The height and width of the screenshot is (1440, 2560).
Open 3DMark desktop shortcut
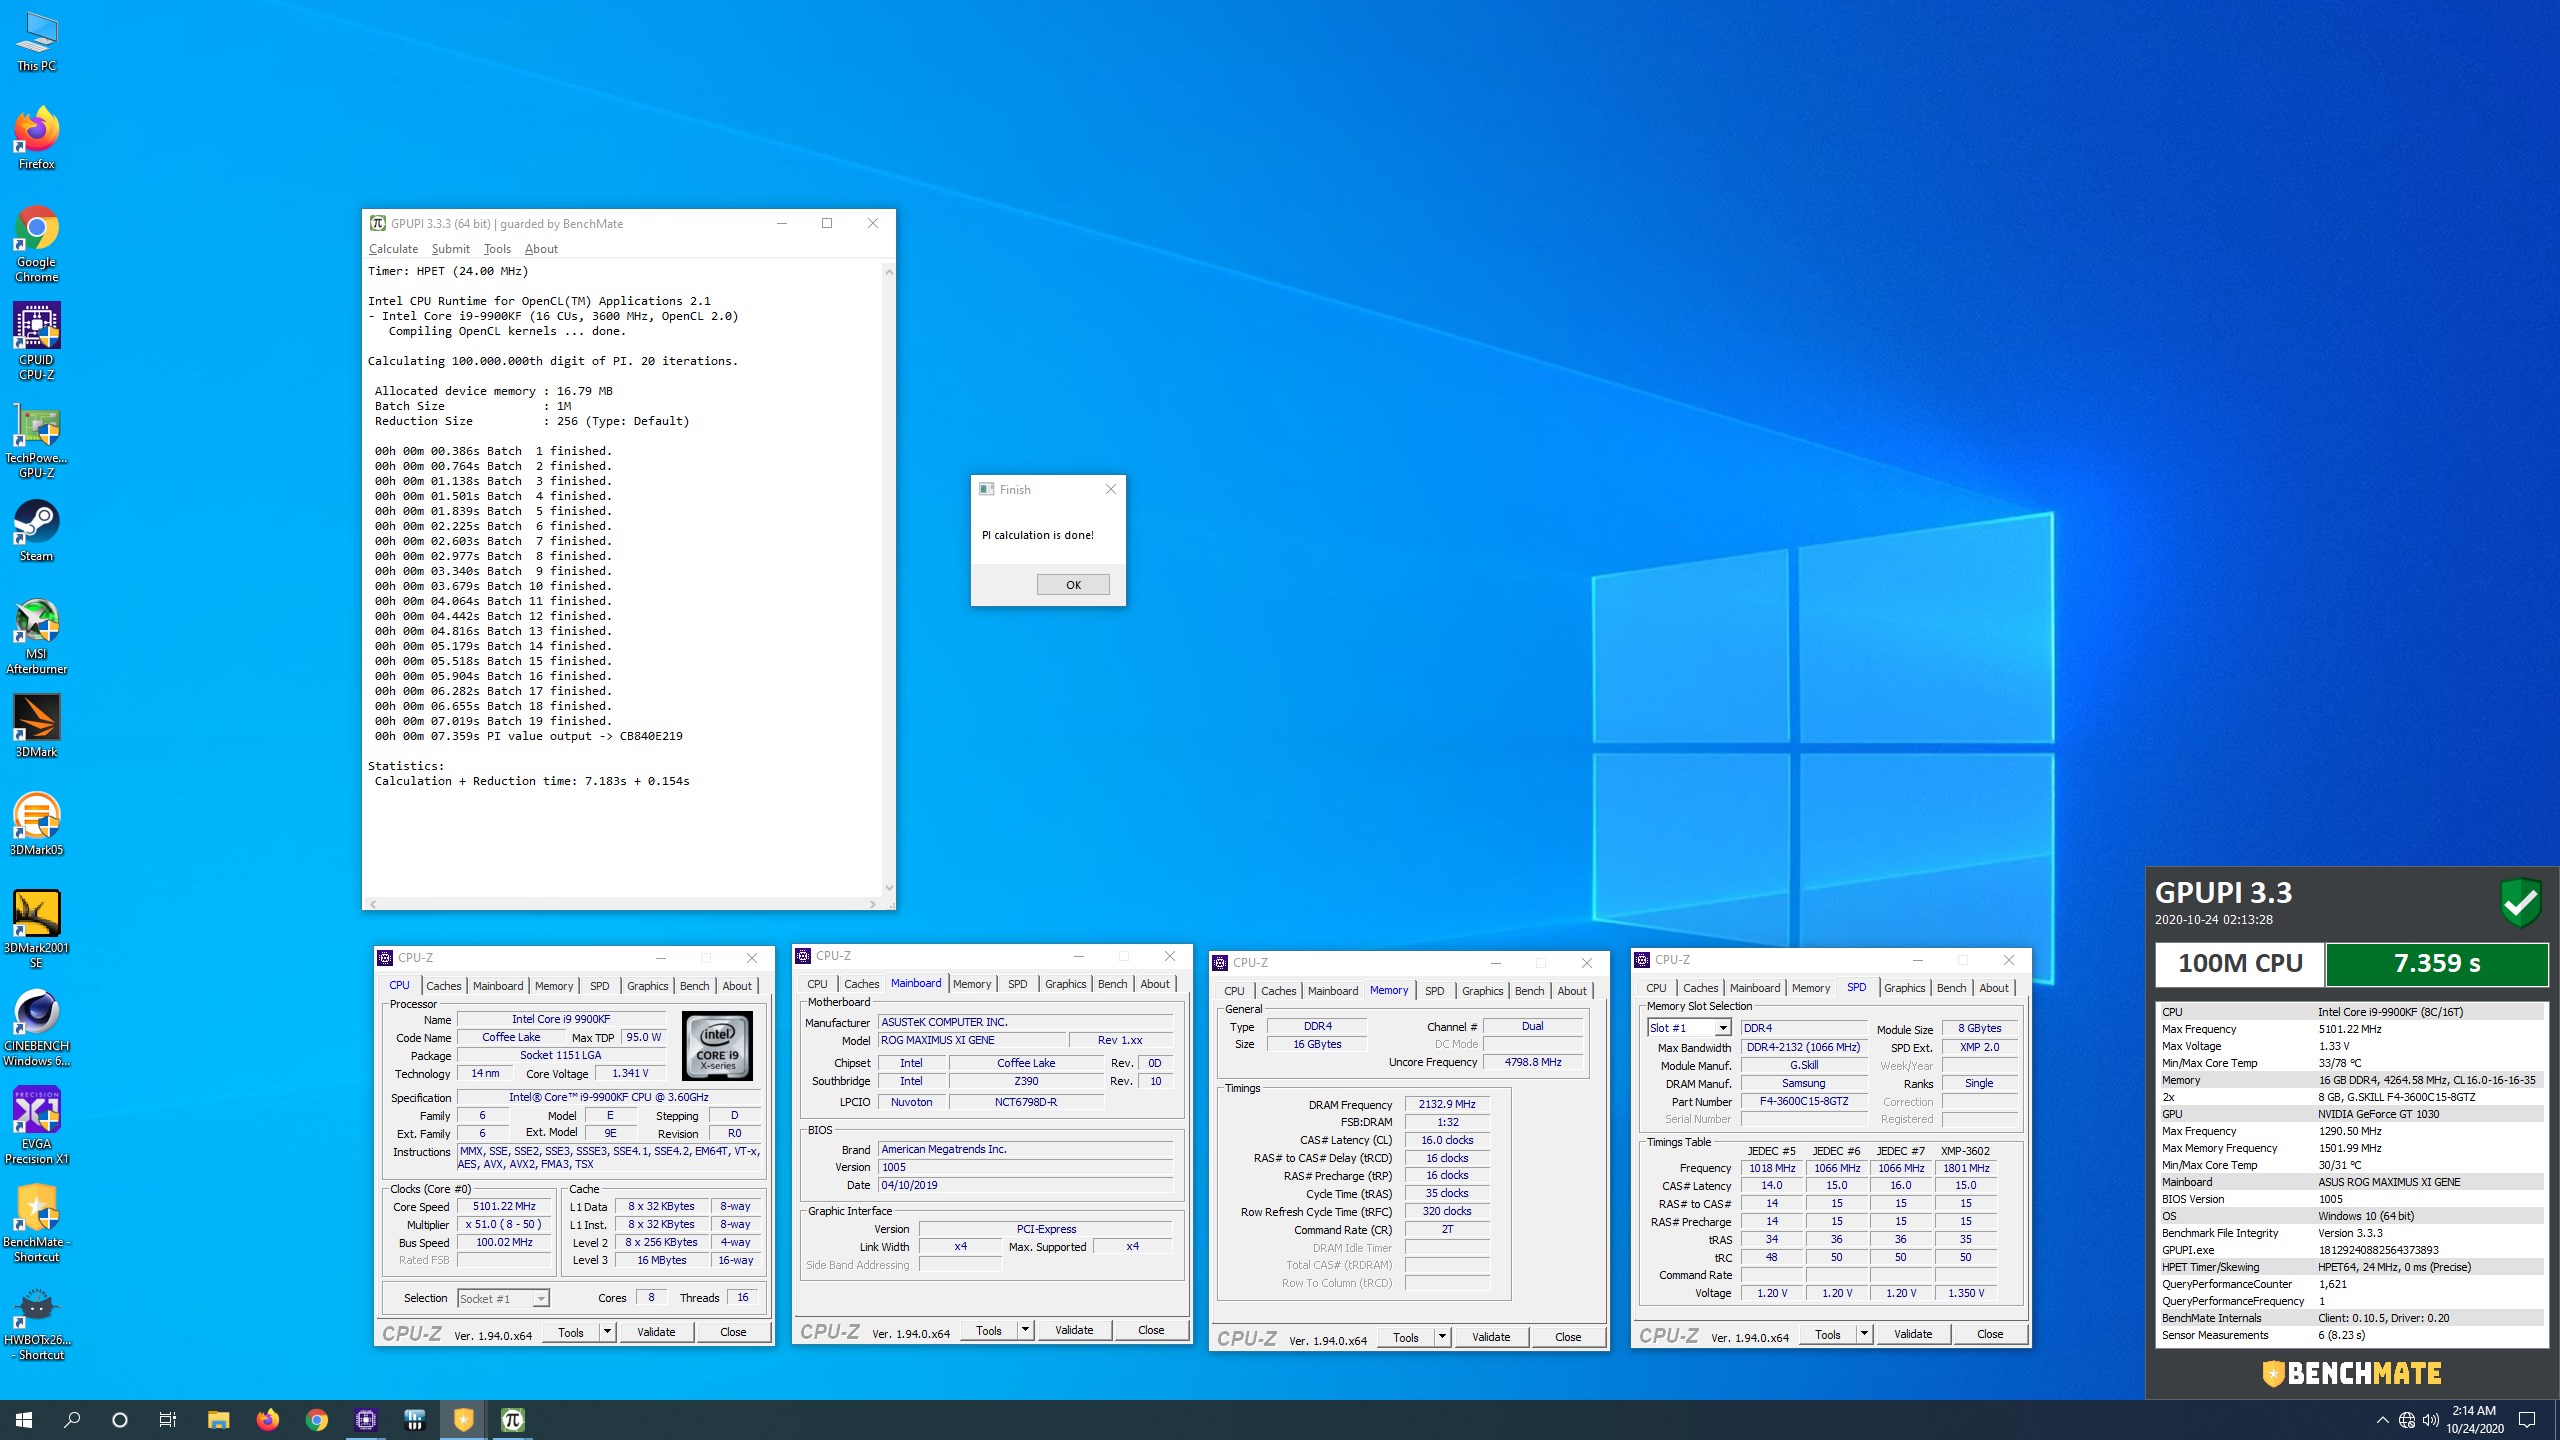pyautogui.click(x=37, y=726)
